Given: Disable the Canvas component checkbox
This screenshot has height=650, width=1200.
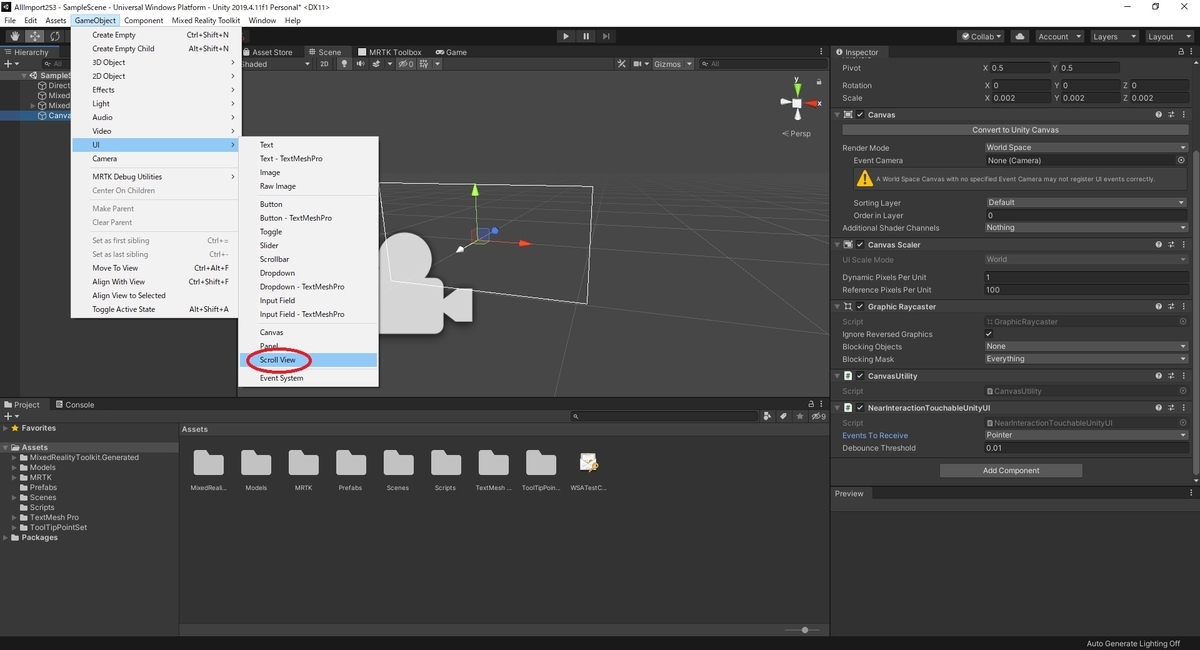Looking at the screenshot, I should 860,115.
